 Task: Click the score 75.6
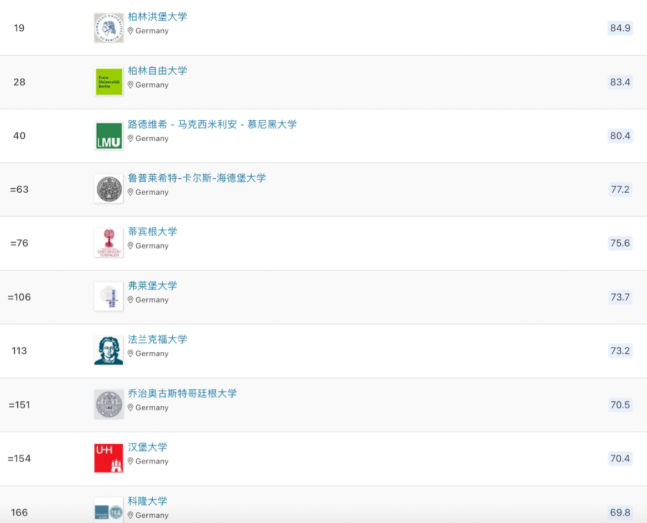pos(620,243)
